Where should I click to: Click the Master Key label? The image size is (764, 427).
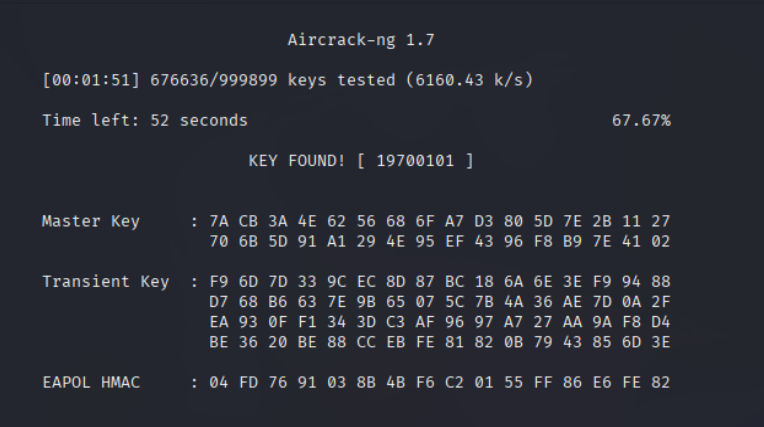(91, 221)
